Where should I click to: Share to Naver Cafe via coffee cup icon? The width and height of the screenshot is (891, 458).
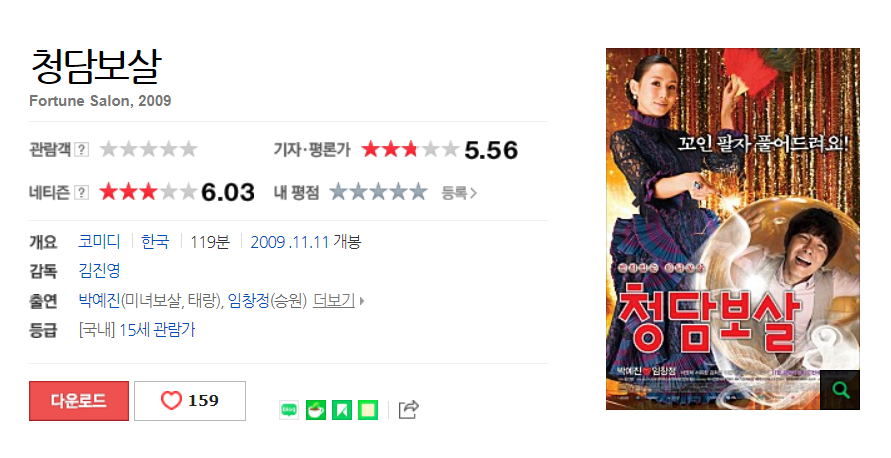316,410
